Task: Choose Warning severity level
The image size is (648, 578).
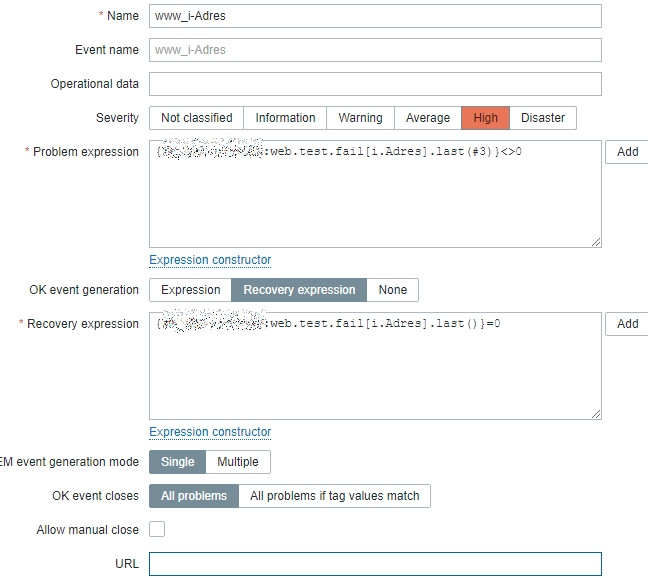Action: (x=360, y=118)
